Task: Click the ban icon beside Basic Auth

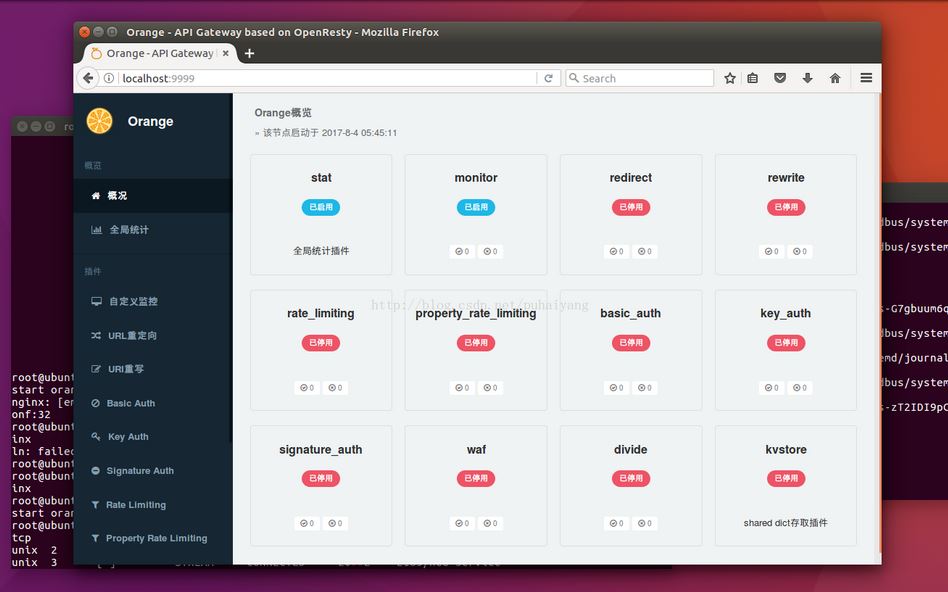Action: 96,403
